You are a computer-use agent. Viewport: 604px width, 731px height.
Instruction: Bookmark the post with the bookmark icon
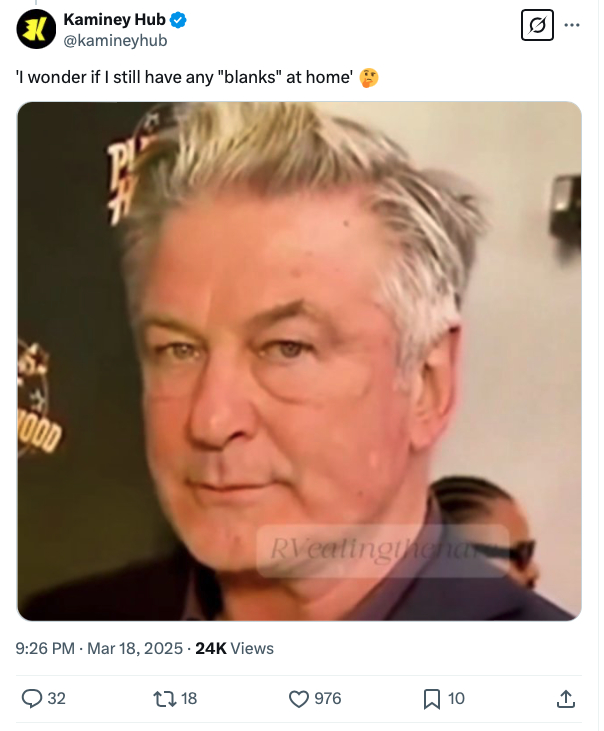click(432, 699)
